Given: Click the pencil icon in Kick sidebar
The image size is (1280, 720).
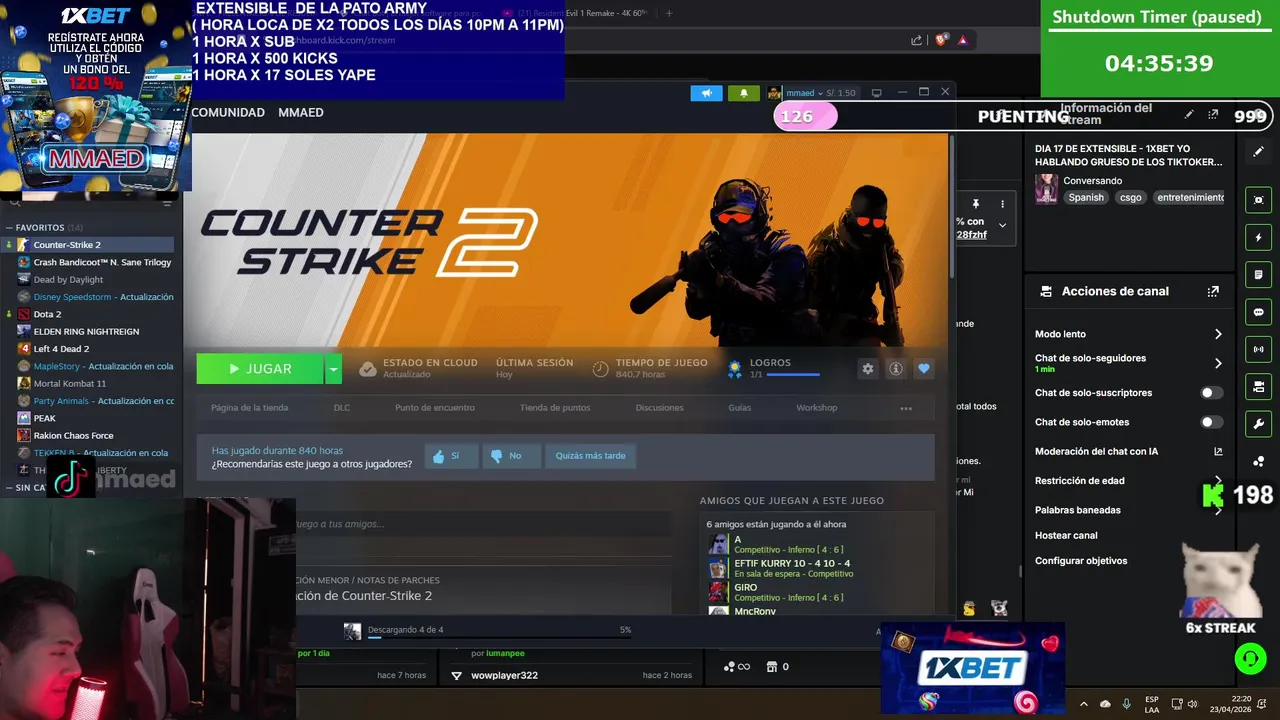Looking at the screenshot, I should pyautogui.click(x=1259, y=152).
